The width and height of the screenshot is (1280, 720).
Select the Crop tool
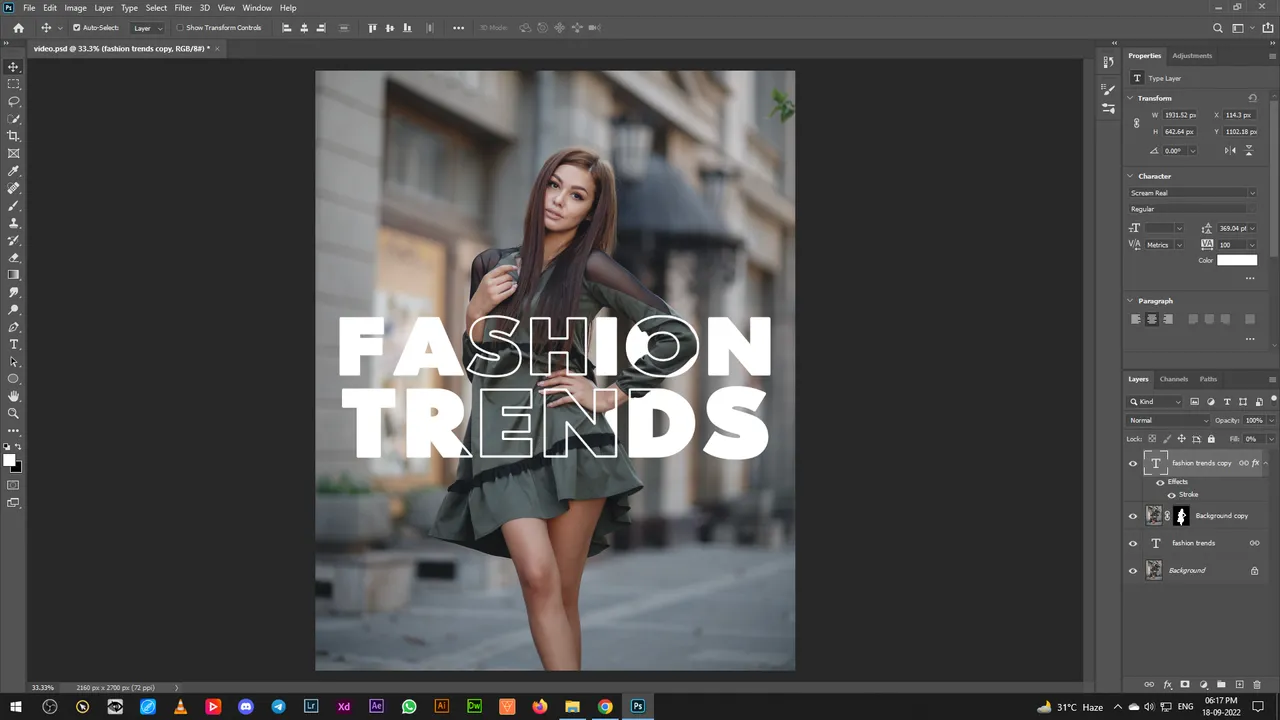click(x=13, y=136)
